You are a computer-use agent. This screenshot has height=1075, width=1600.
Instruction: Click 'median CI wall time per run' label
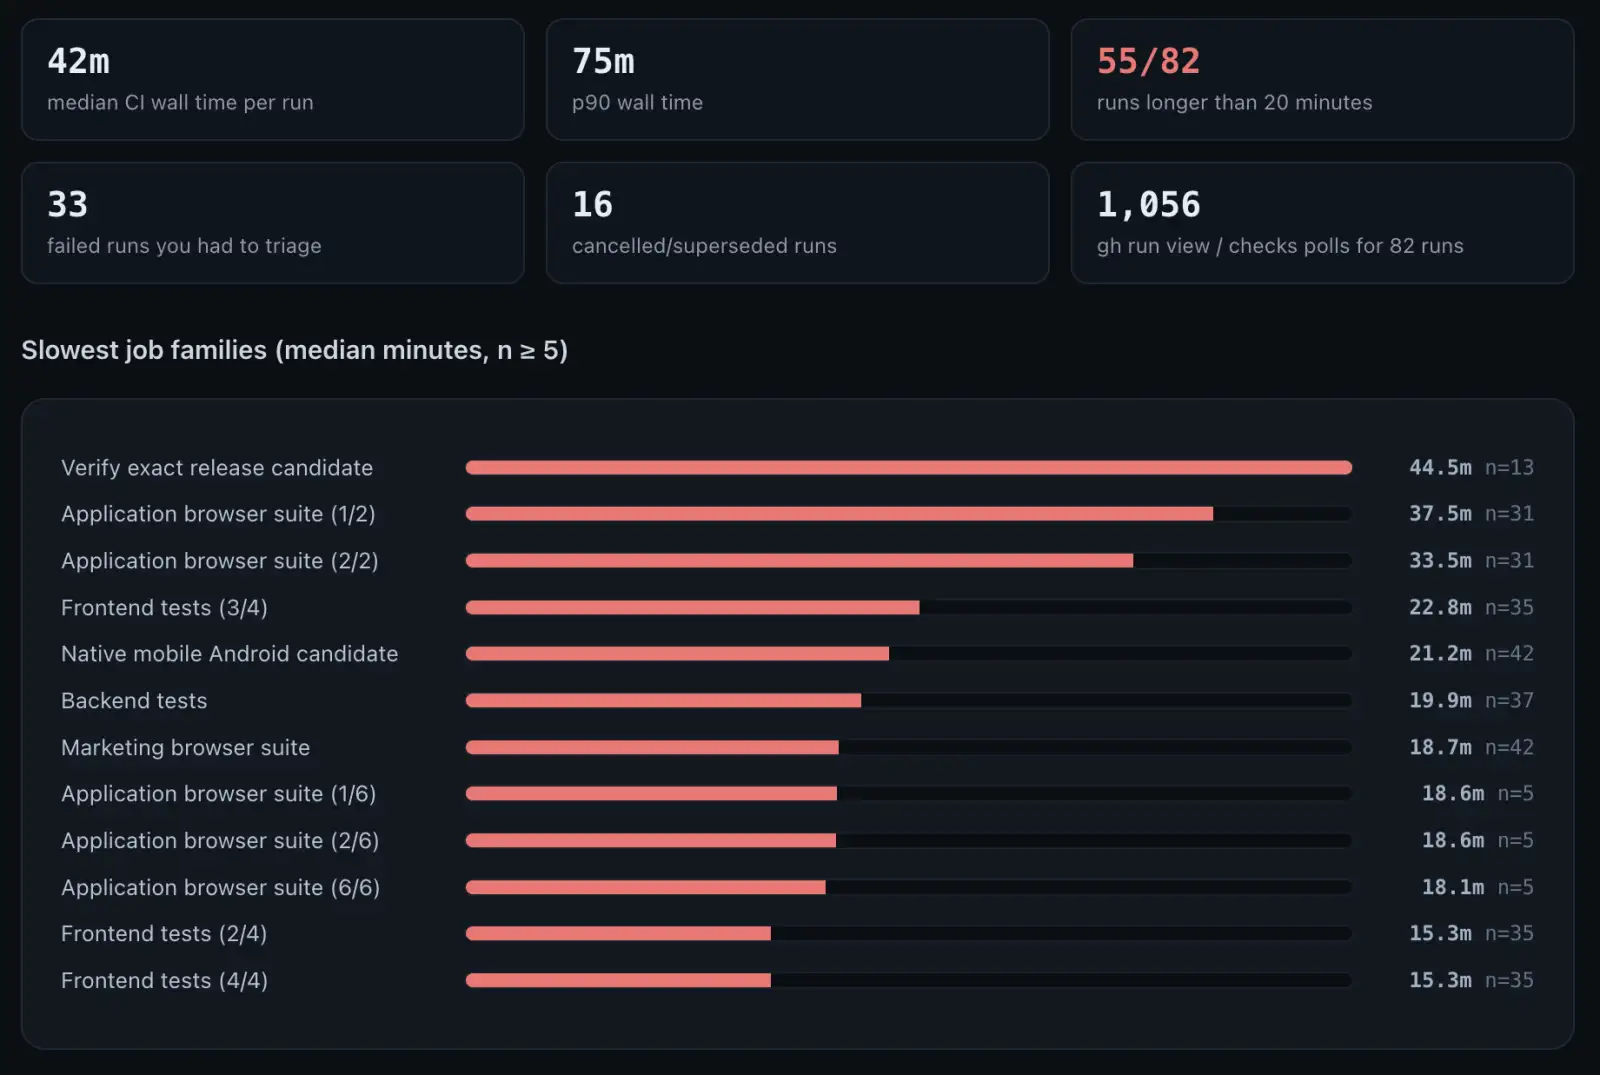[x=180, y=102]
